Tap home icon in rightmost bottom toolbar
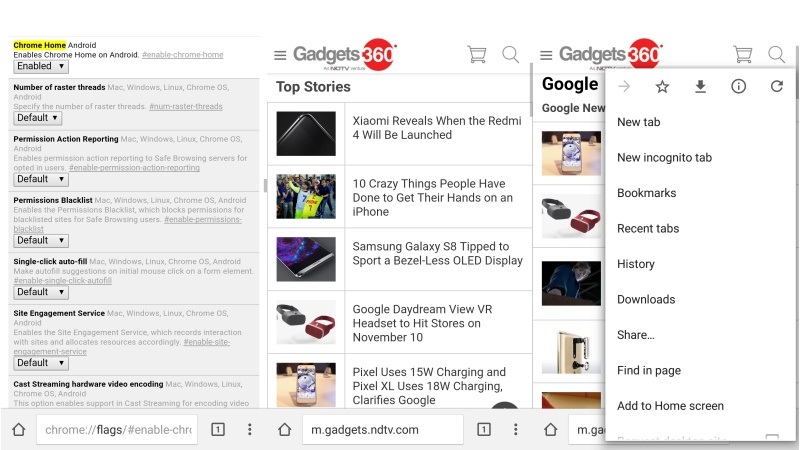The width and height of the screenshot is (800, 450). (551, 430)
